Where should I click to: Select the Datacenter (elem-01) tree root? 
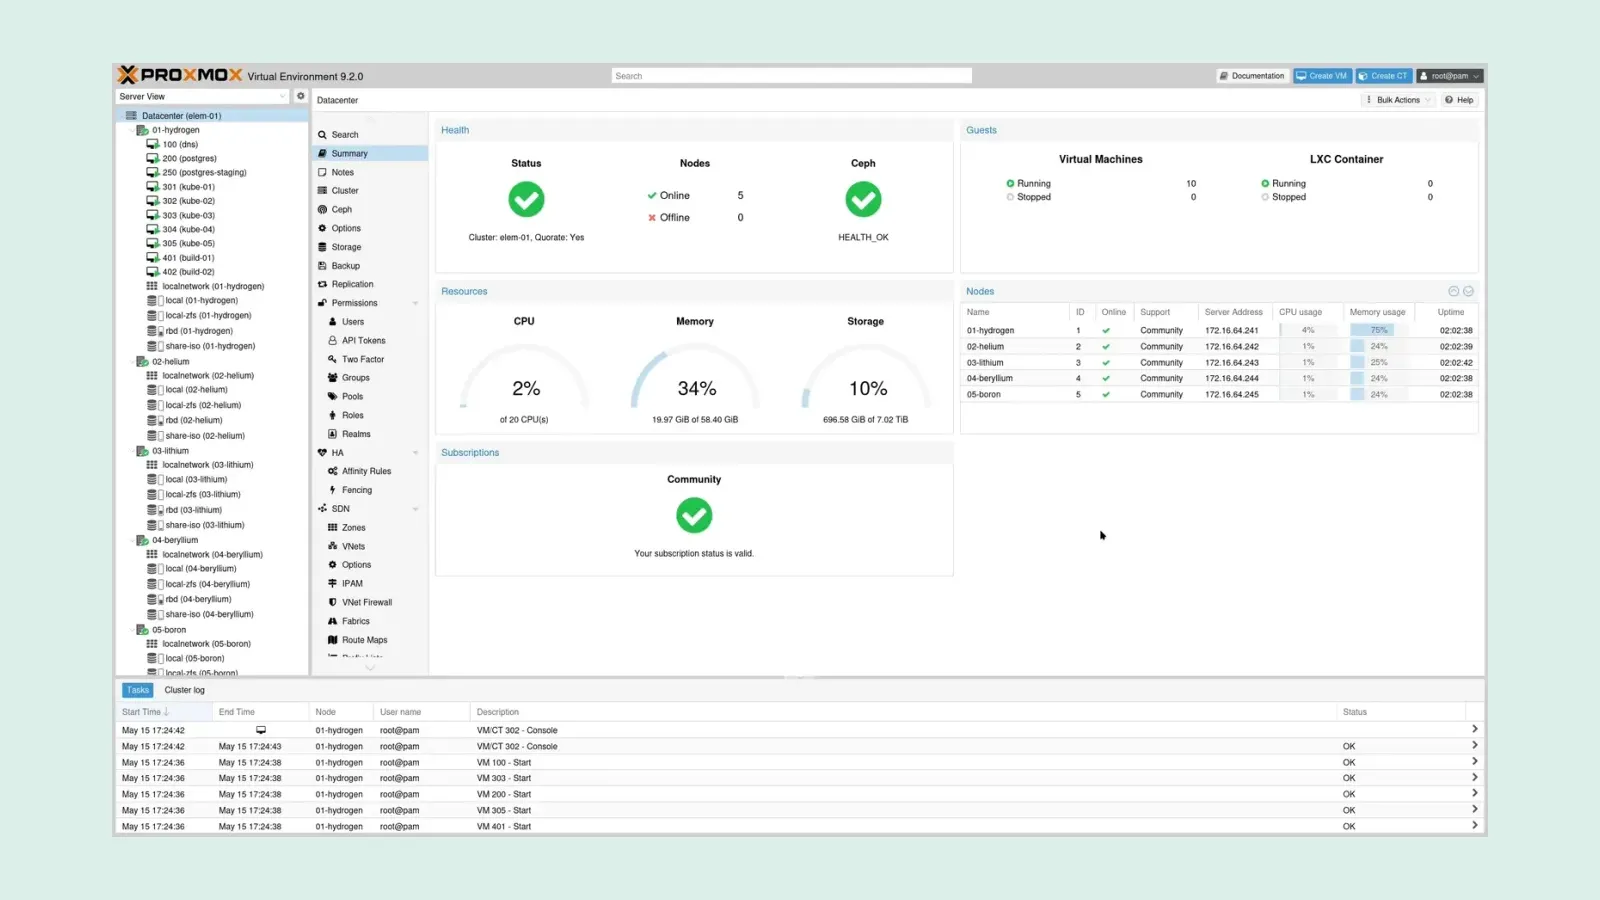click(x=212, y=116)
